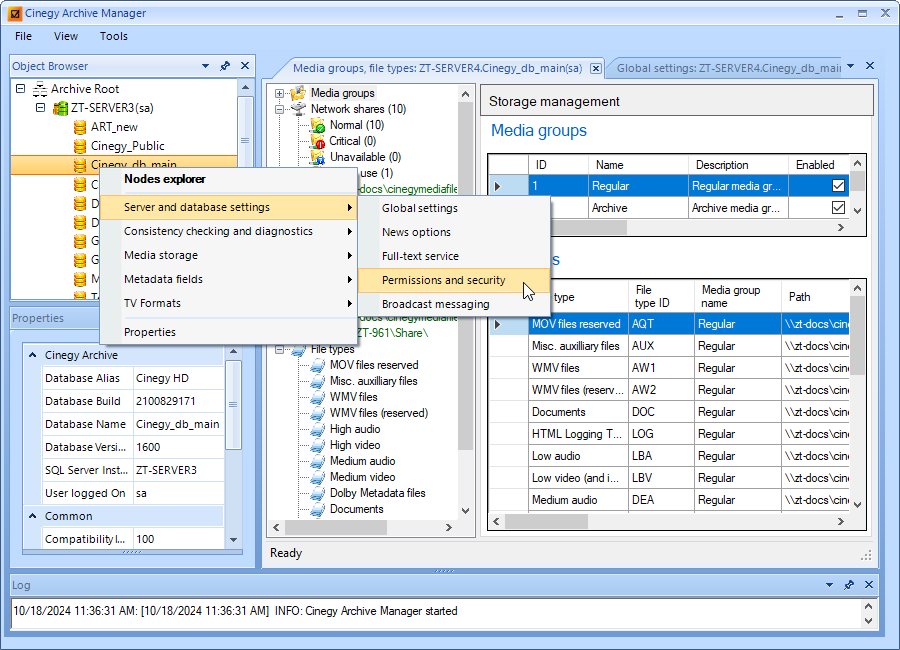Screen dimensions: 900x650
Task: Click the Cinegy_db_main database icon
Action: coord(80,165)
